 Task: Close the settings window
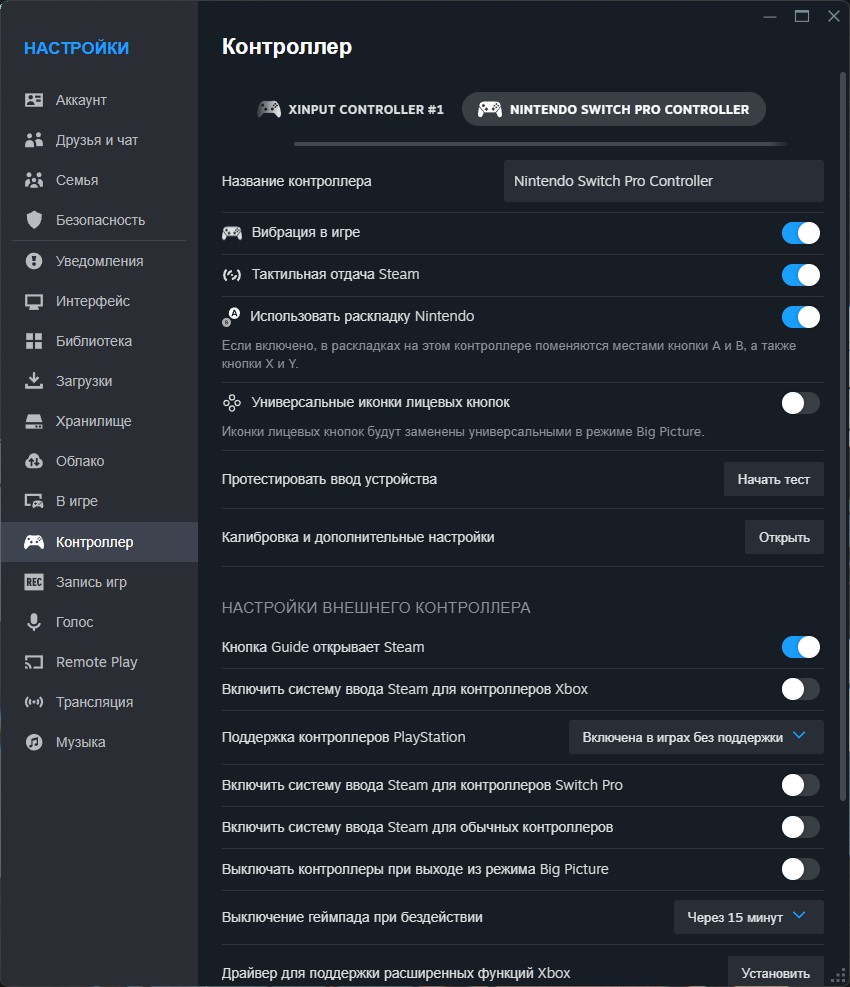pos(834,16)
